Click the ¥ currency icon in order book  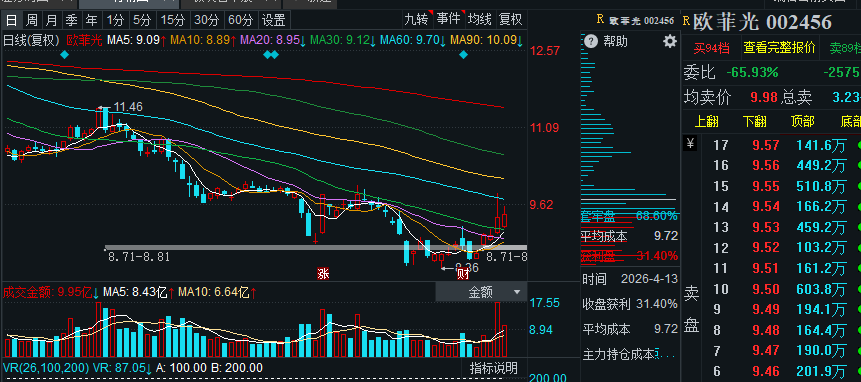coord(691,144)
